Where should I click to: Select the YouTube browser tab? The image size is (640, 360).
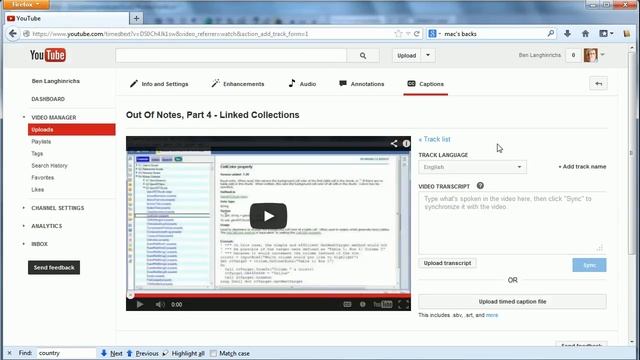point(67,18)
